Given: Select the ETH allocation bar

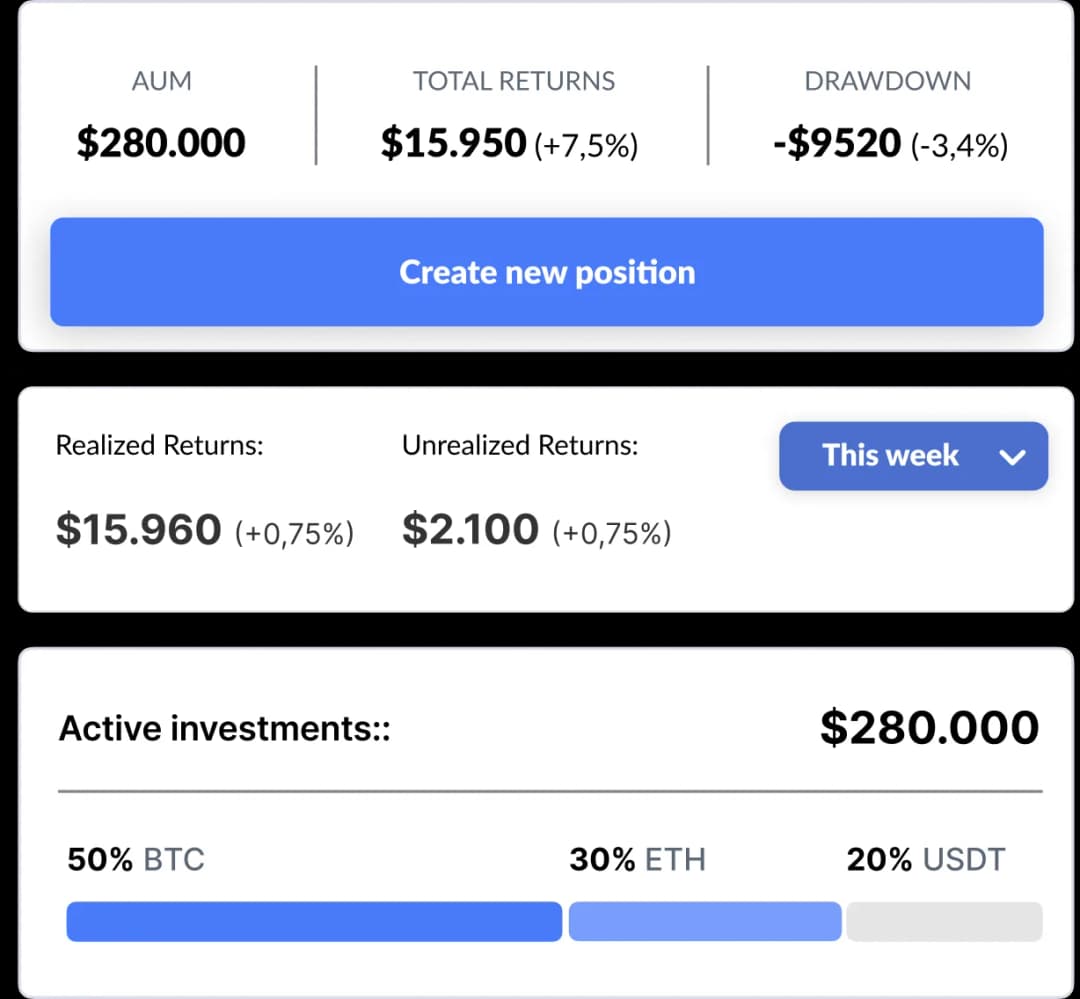Looking at the screenshot, I should 704,921.
